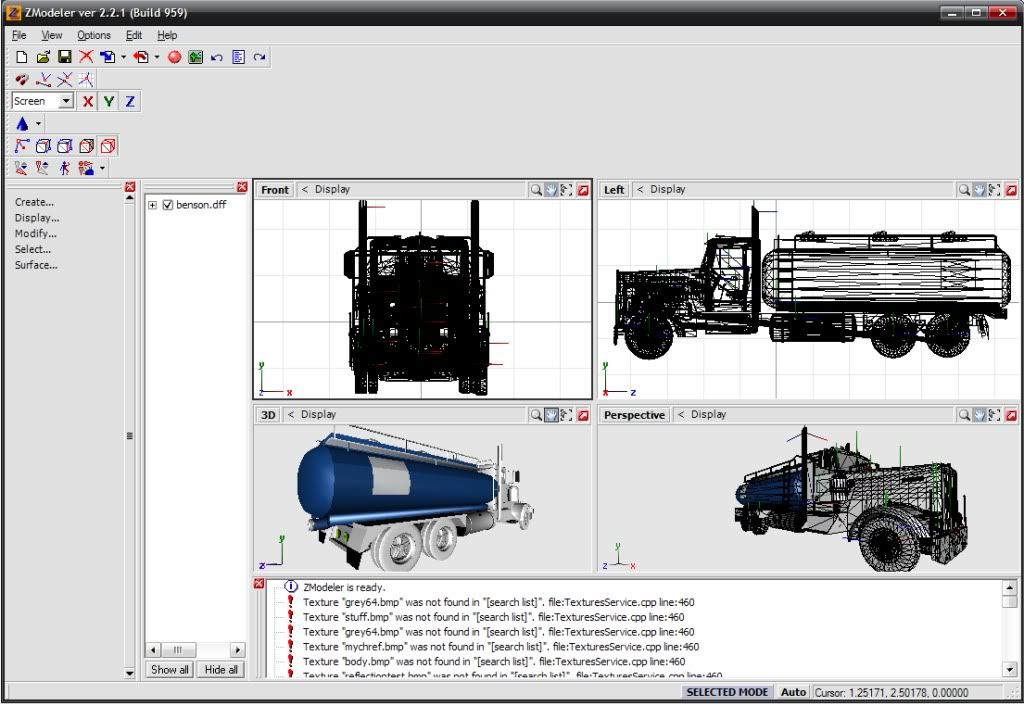This screenshot has width=1024, height=706.
Task: Open the Help menu
Action: 167,35
